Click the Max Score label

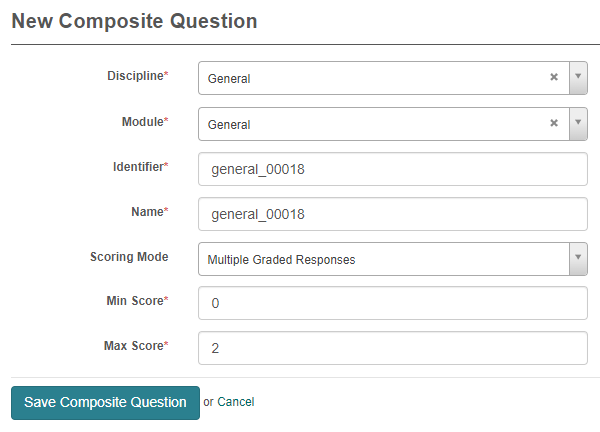(133, 346)
